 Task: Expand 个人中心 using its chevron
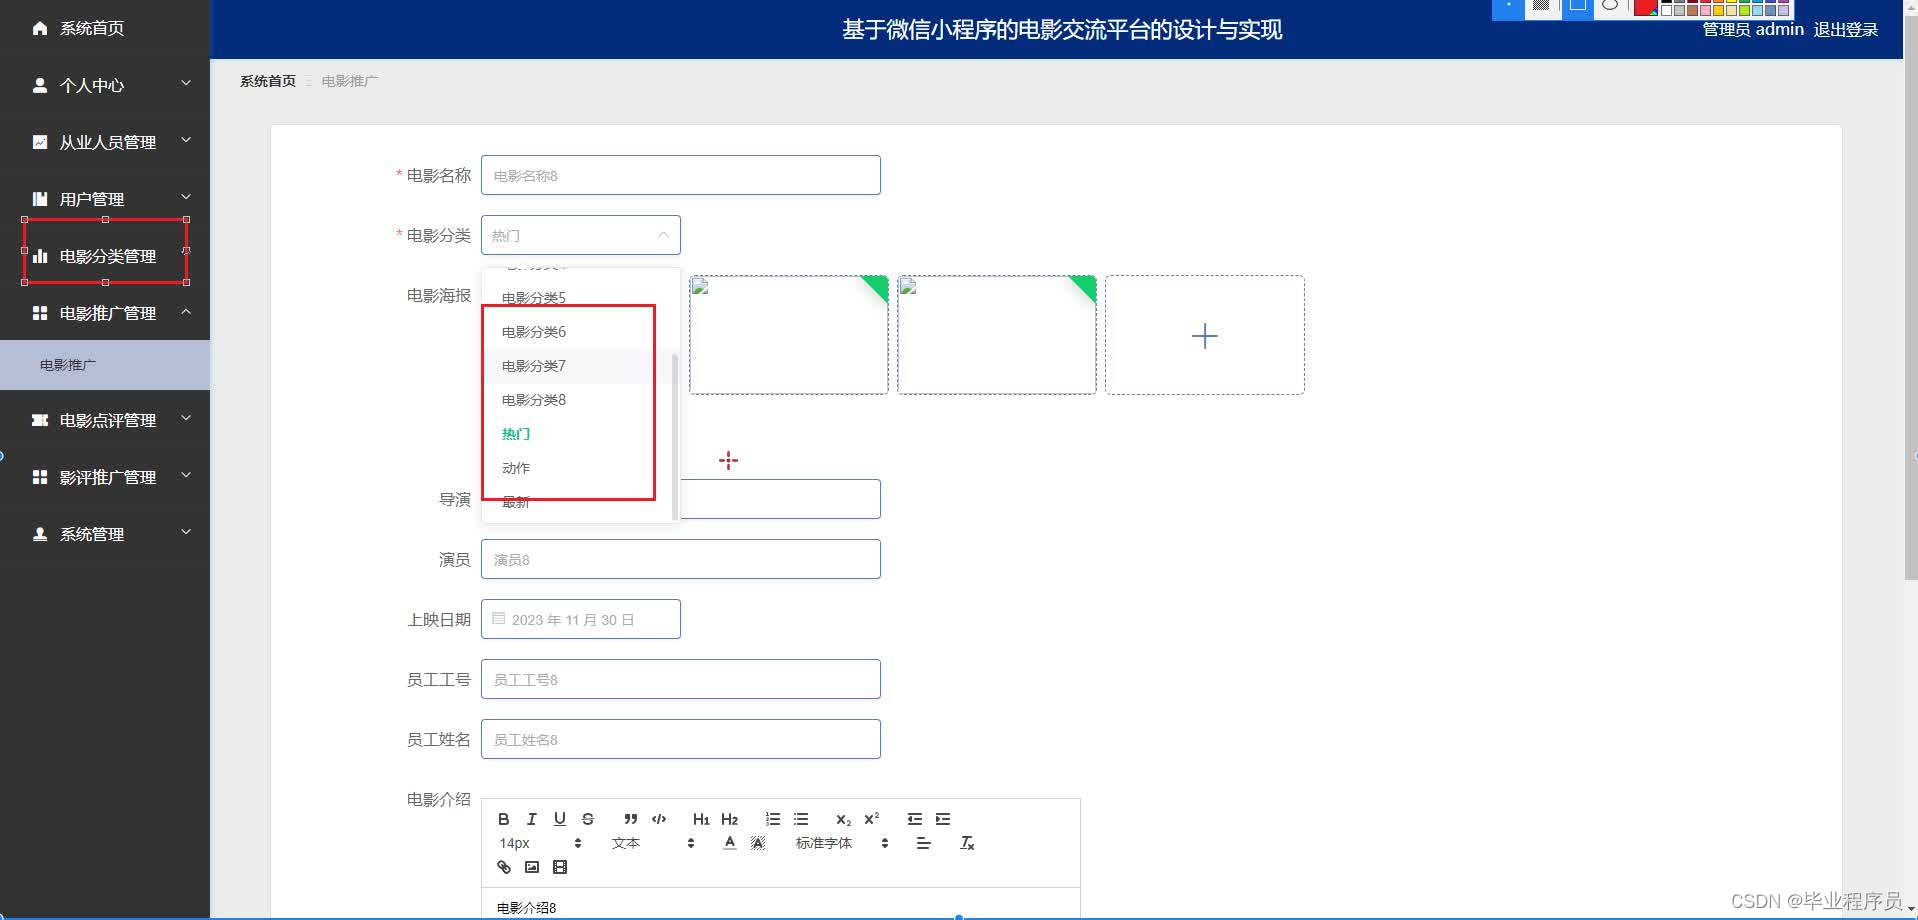(x=186, y=84)
